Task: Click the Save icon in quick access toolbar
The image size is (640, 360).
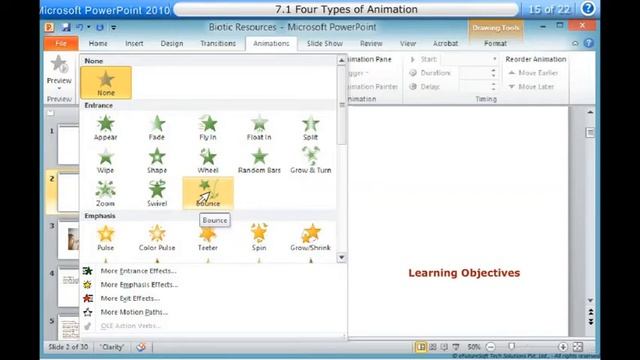Action: coord(66,27)
